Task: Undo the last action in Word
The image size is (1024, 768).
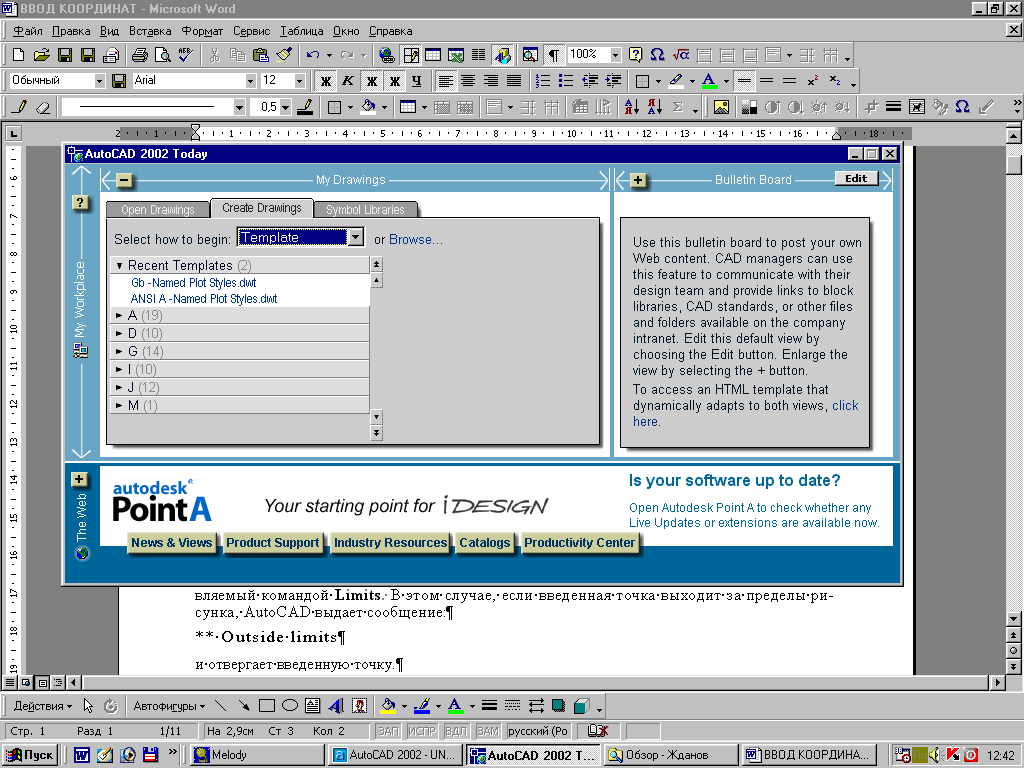Action: (x=313, y=56)
